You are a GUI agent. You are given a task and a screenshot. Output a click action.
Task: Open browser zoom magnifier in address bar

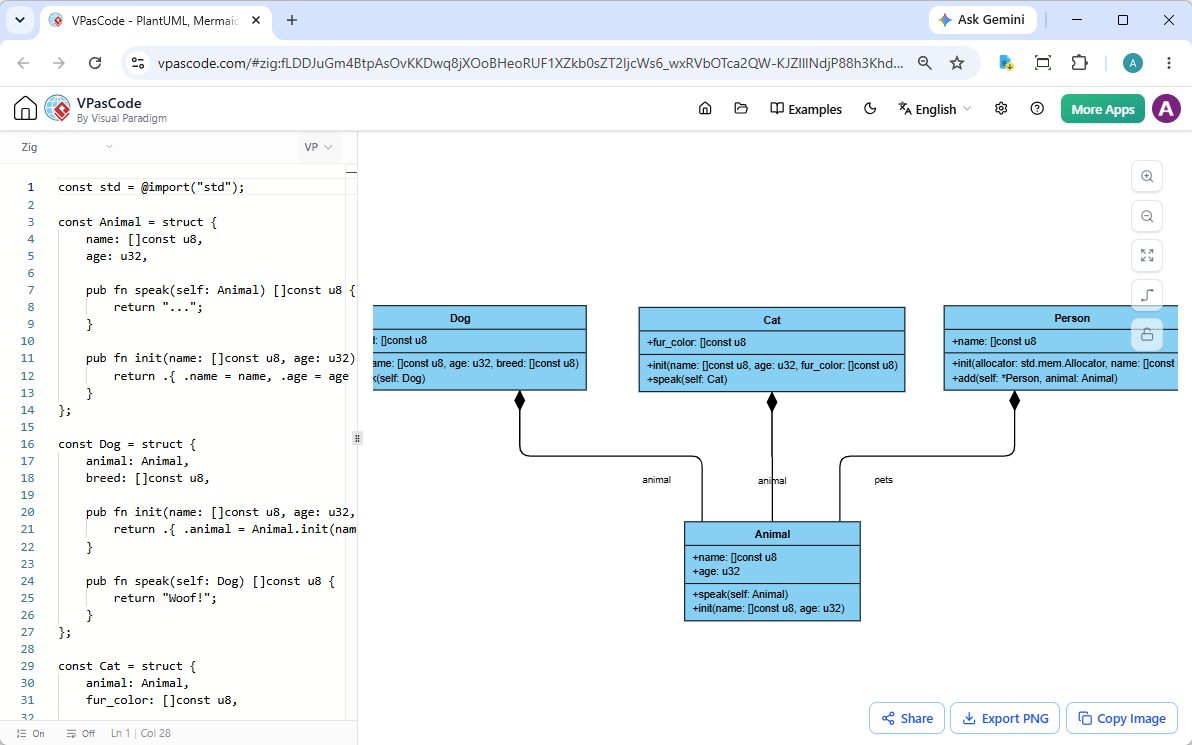[x=924, y=63]
